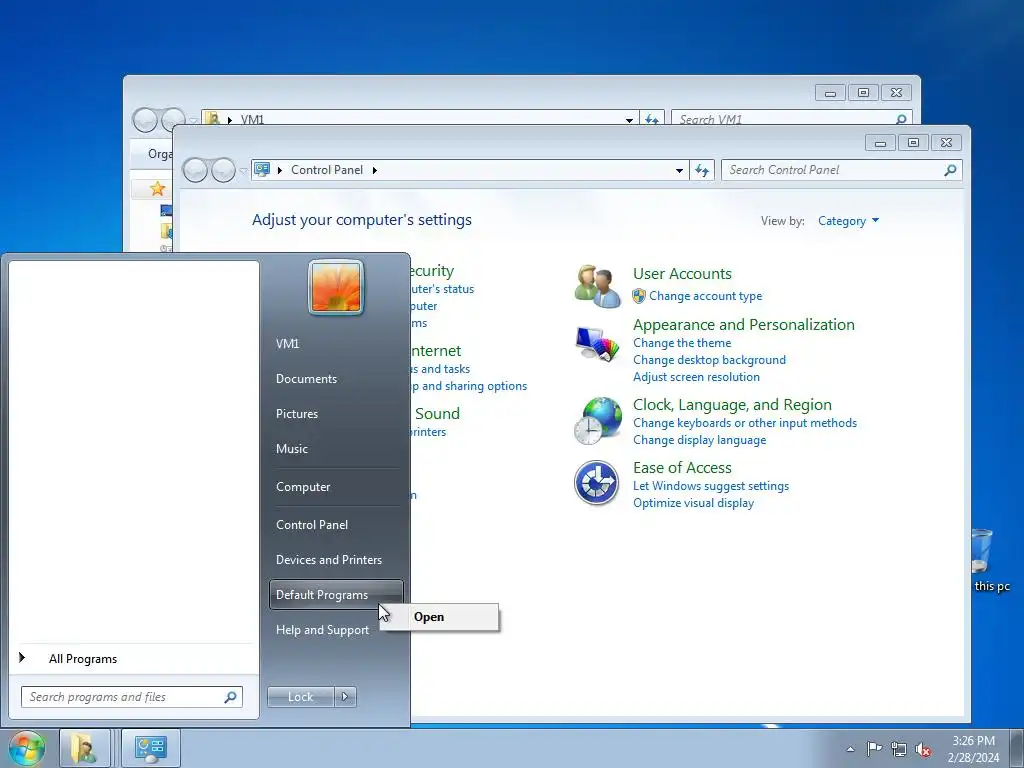Open the User Accounts heading link

click(682, 274)
